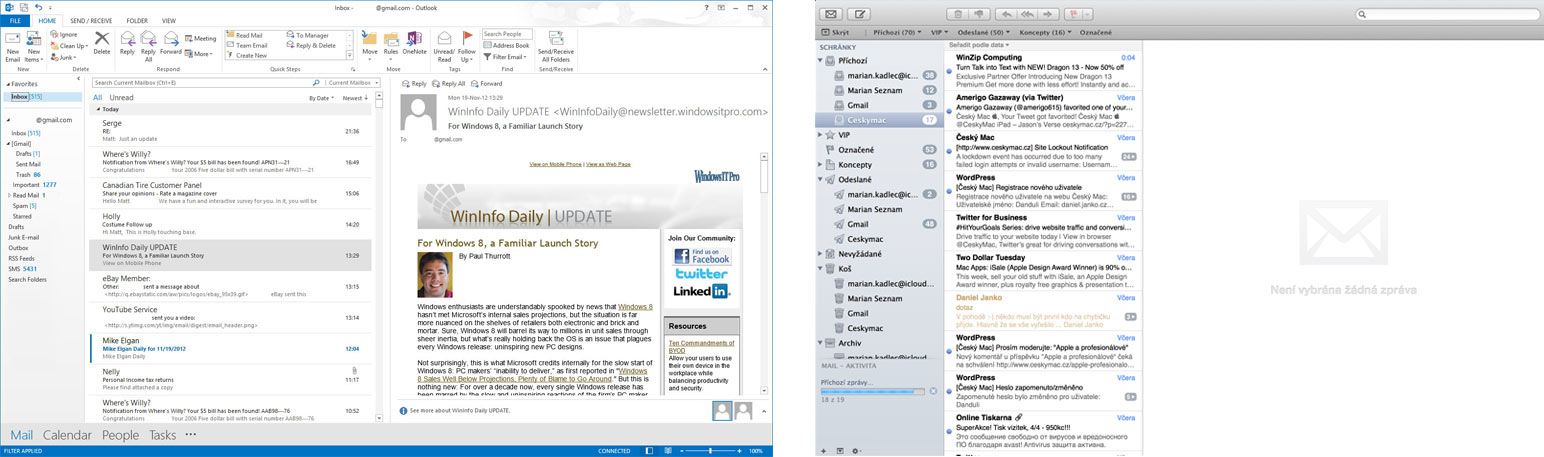This screenshot has height=457, width=1544.
Task: Click the compose new message icon in Mail
Action: 861,14
